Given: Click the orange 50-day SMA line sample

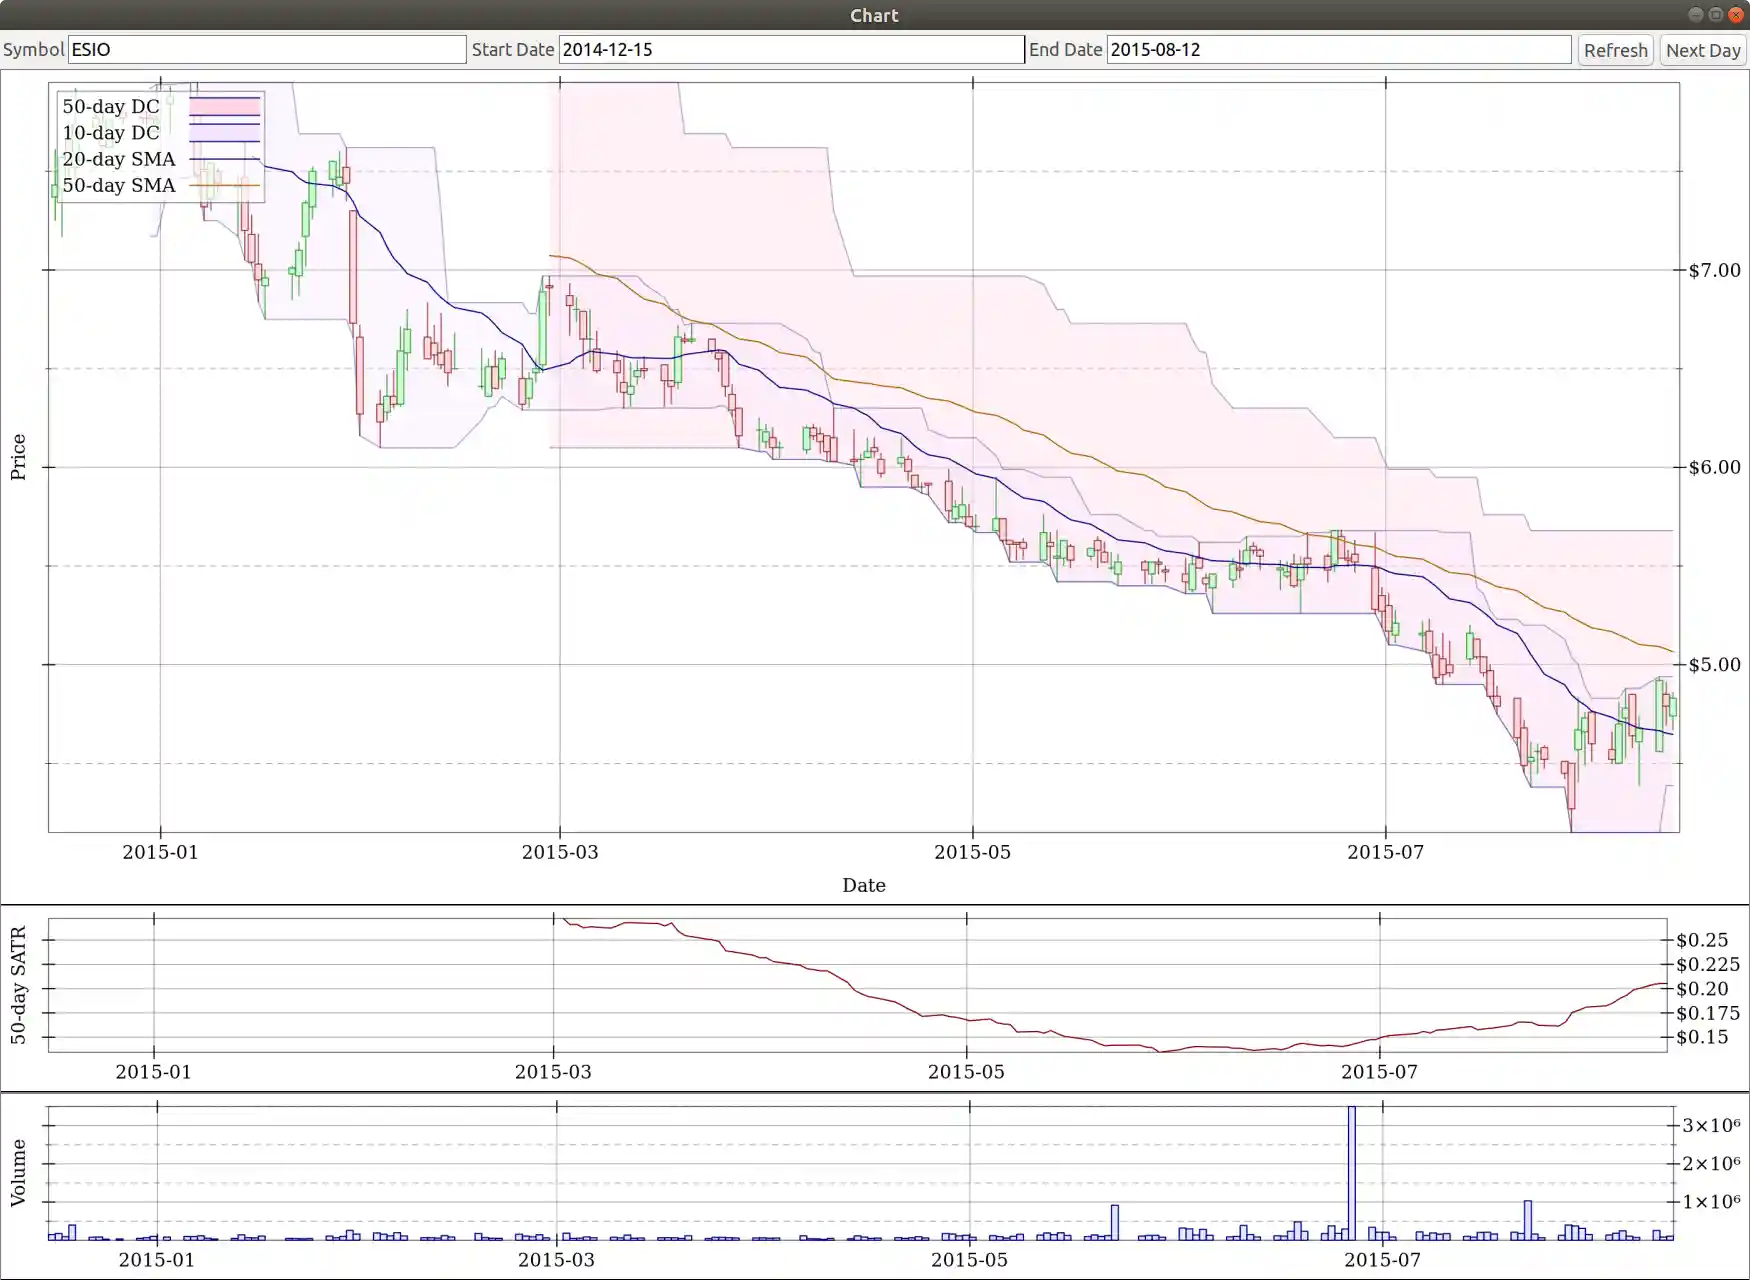Looking at the screenshot, I should click(224, 185).
